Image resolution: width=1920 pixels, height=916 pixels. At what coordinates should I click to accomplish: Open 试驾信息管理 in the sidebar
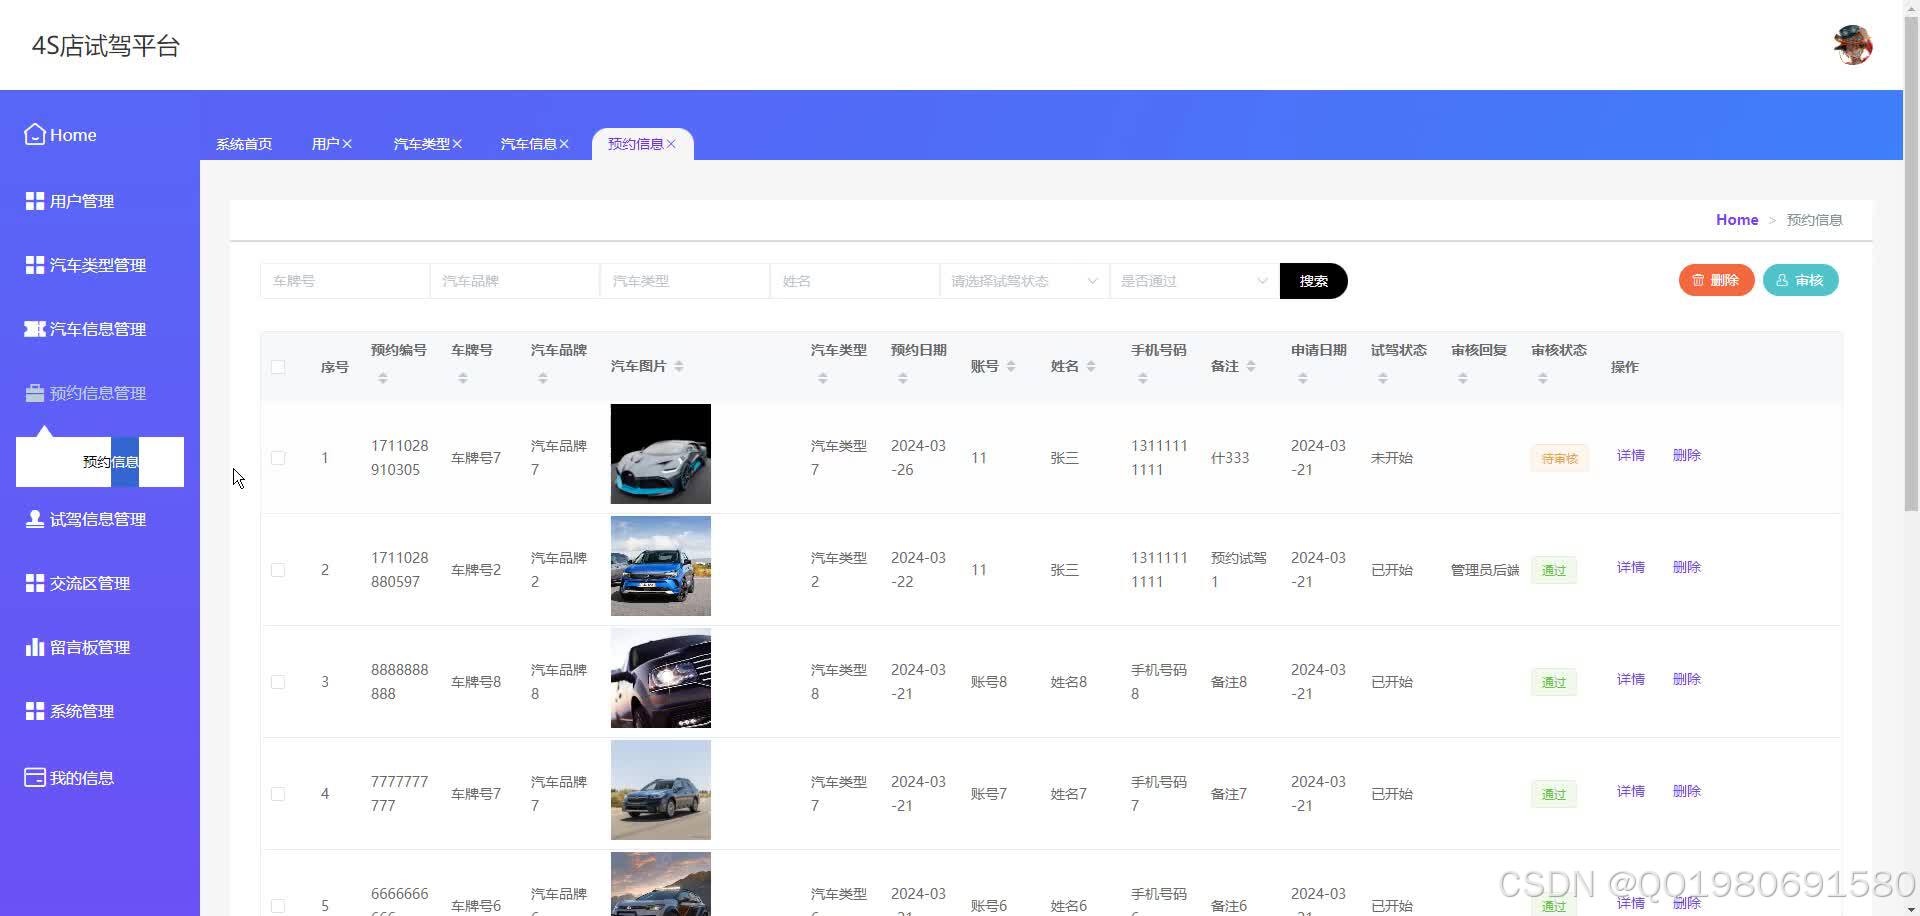pos(85,519)
